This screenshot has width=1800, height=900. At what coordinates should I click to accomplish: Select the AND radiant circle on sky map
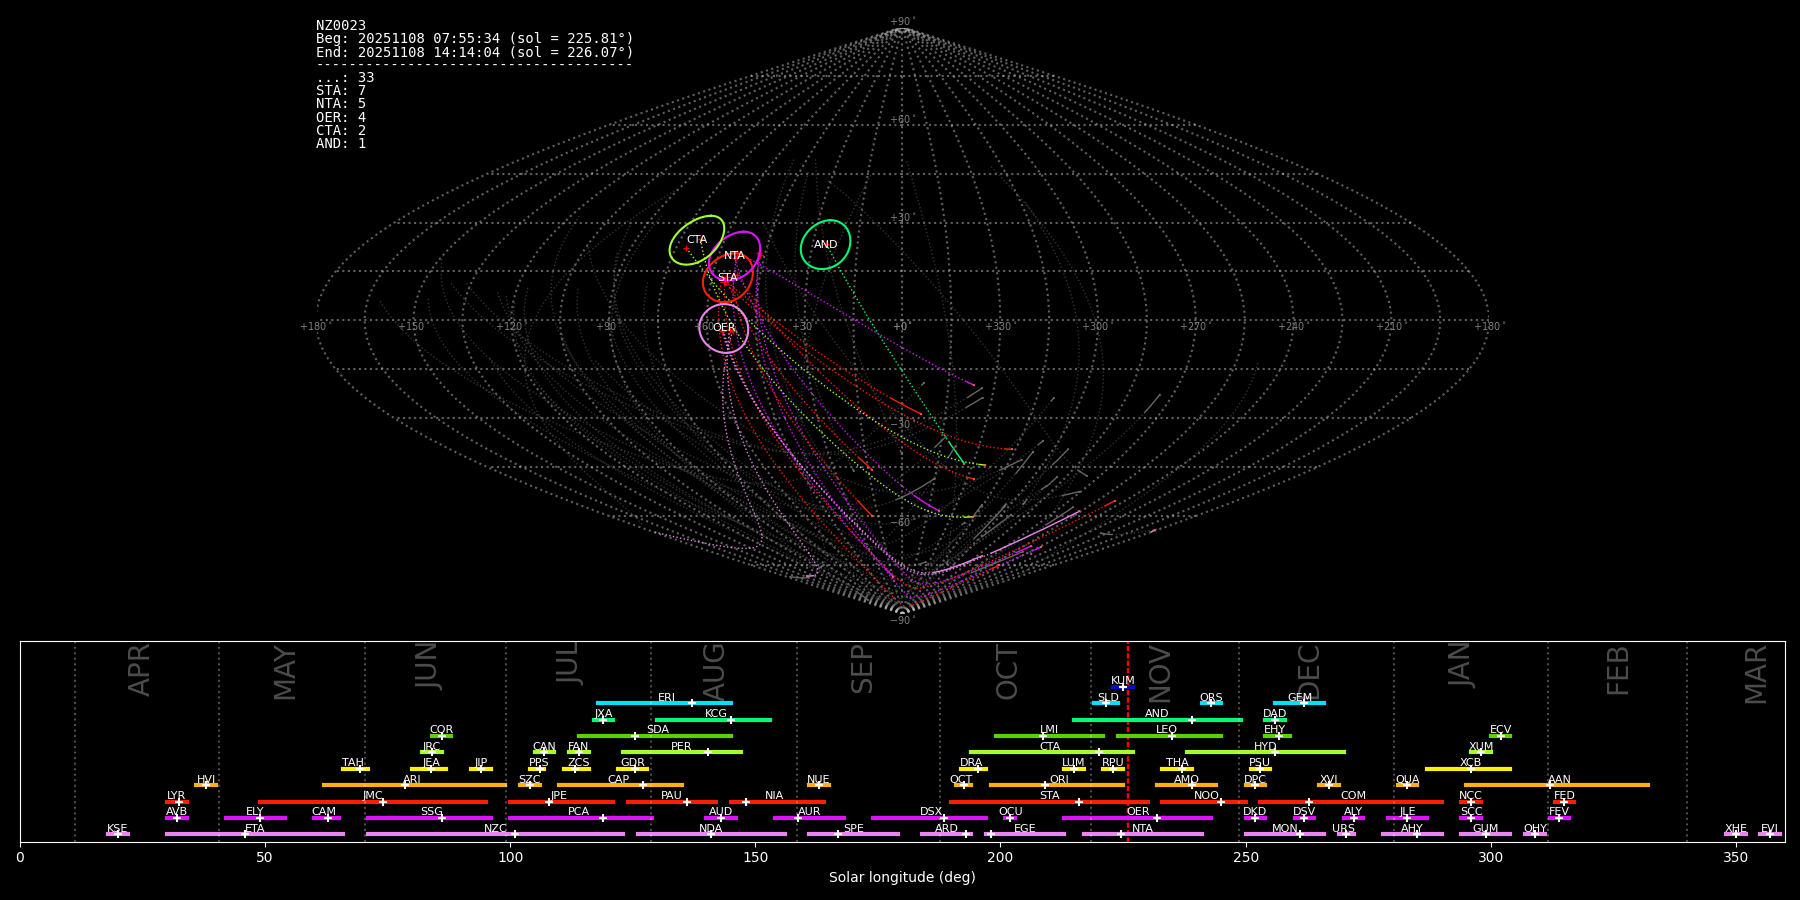point(825,244)
